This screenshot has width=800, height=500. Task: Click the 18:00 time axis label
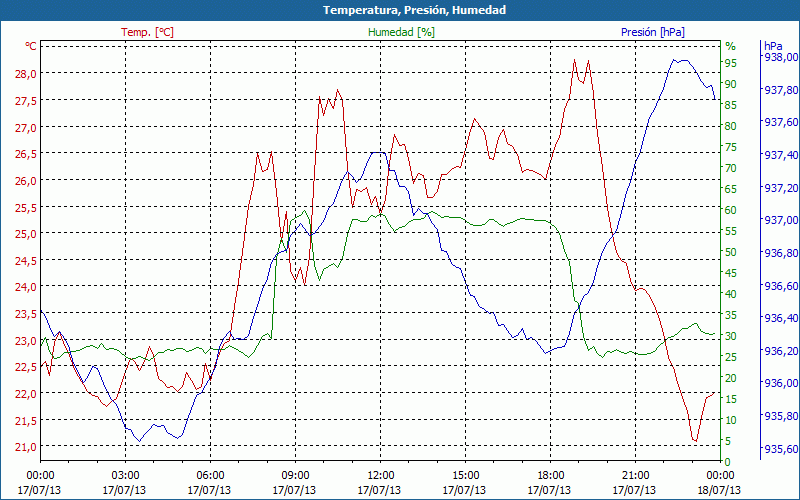(x=551, y=476)
